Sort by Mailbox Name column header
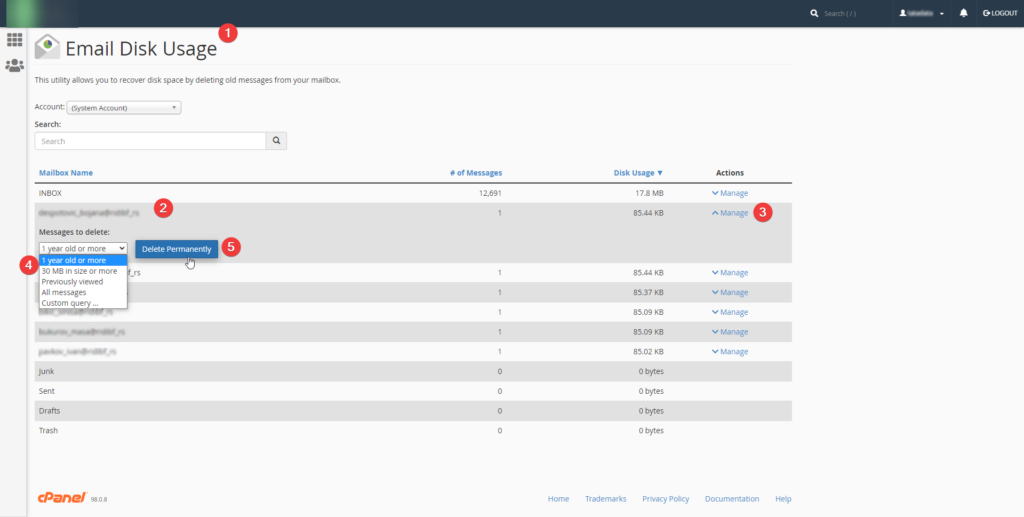The width and height of the screenshot is (1024, 517). click(66, 173)
